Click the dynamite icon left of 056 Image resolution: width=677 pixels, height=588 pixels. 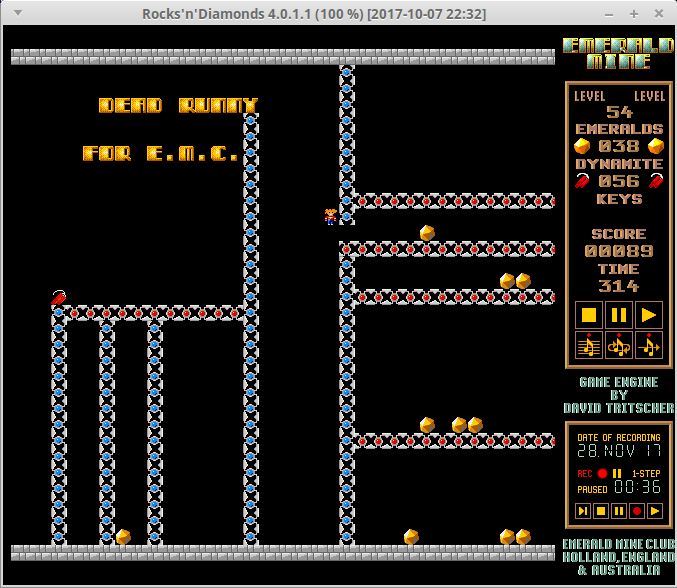pos(582,181)
